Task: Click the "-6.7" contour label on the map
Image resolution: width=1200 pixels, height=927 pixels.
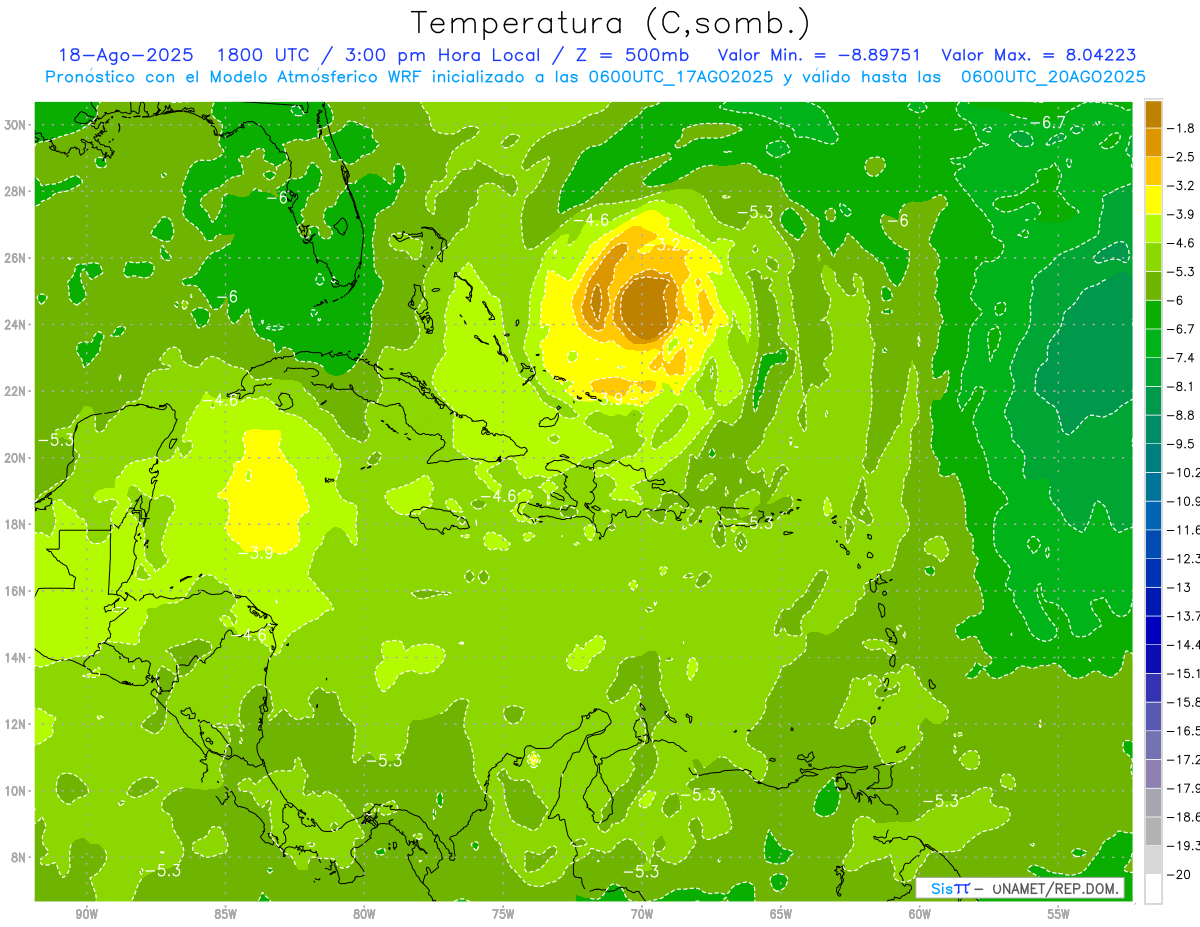Action: coord(1047,122)
